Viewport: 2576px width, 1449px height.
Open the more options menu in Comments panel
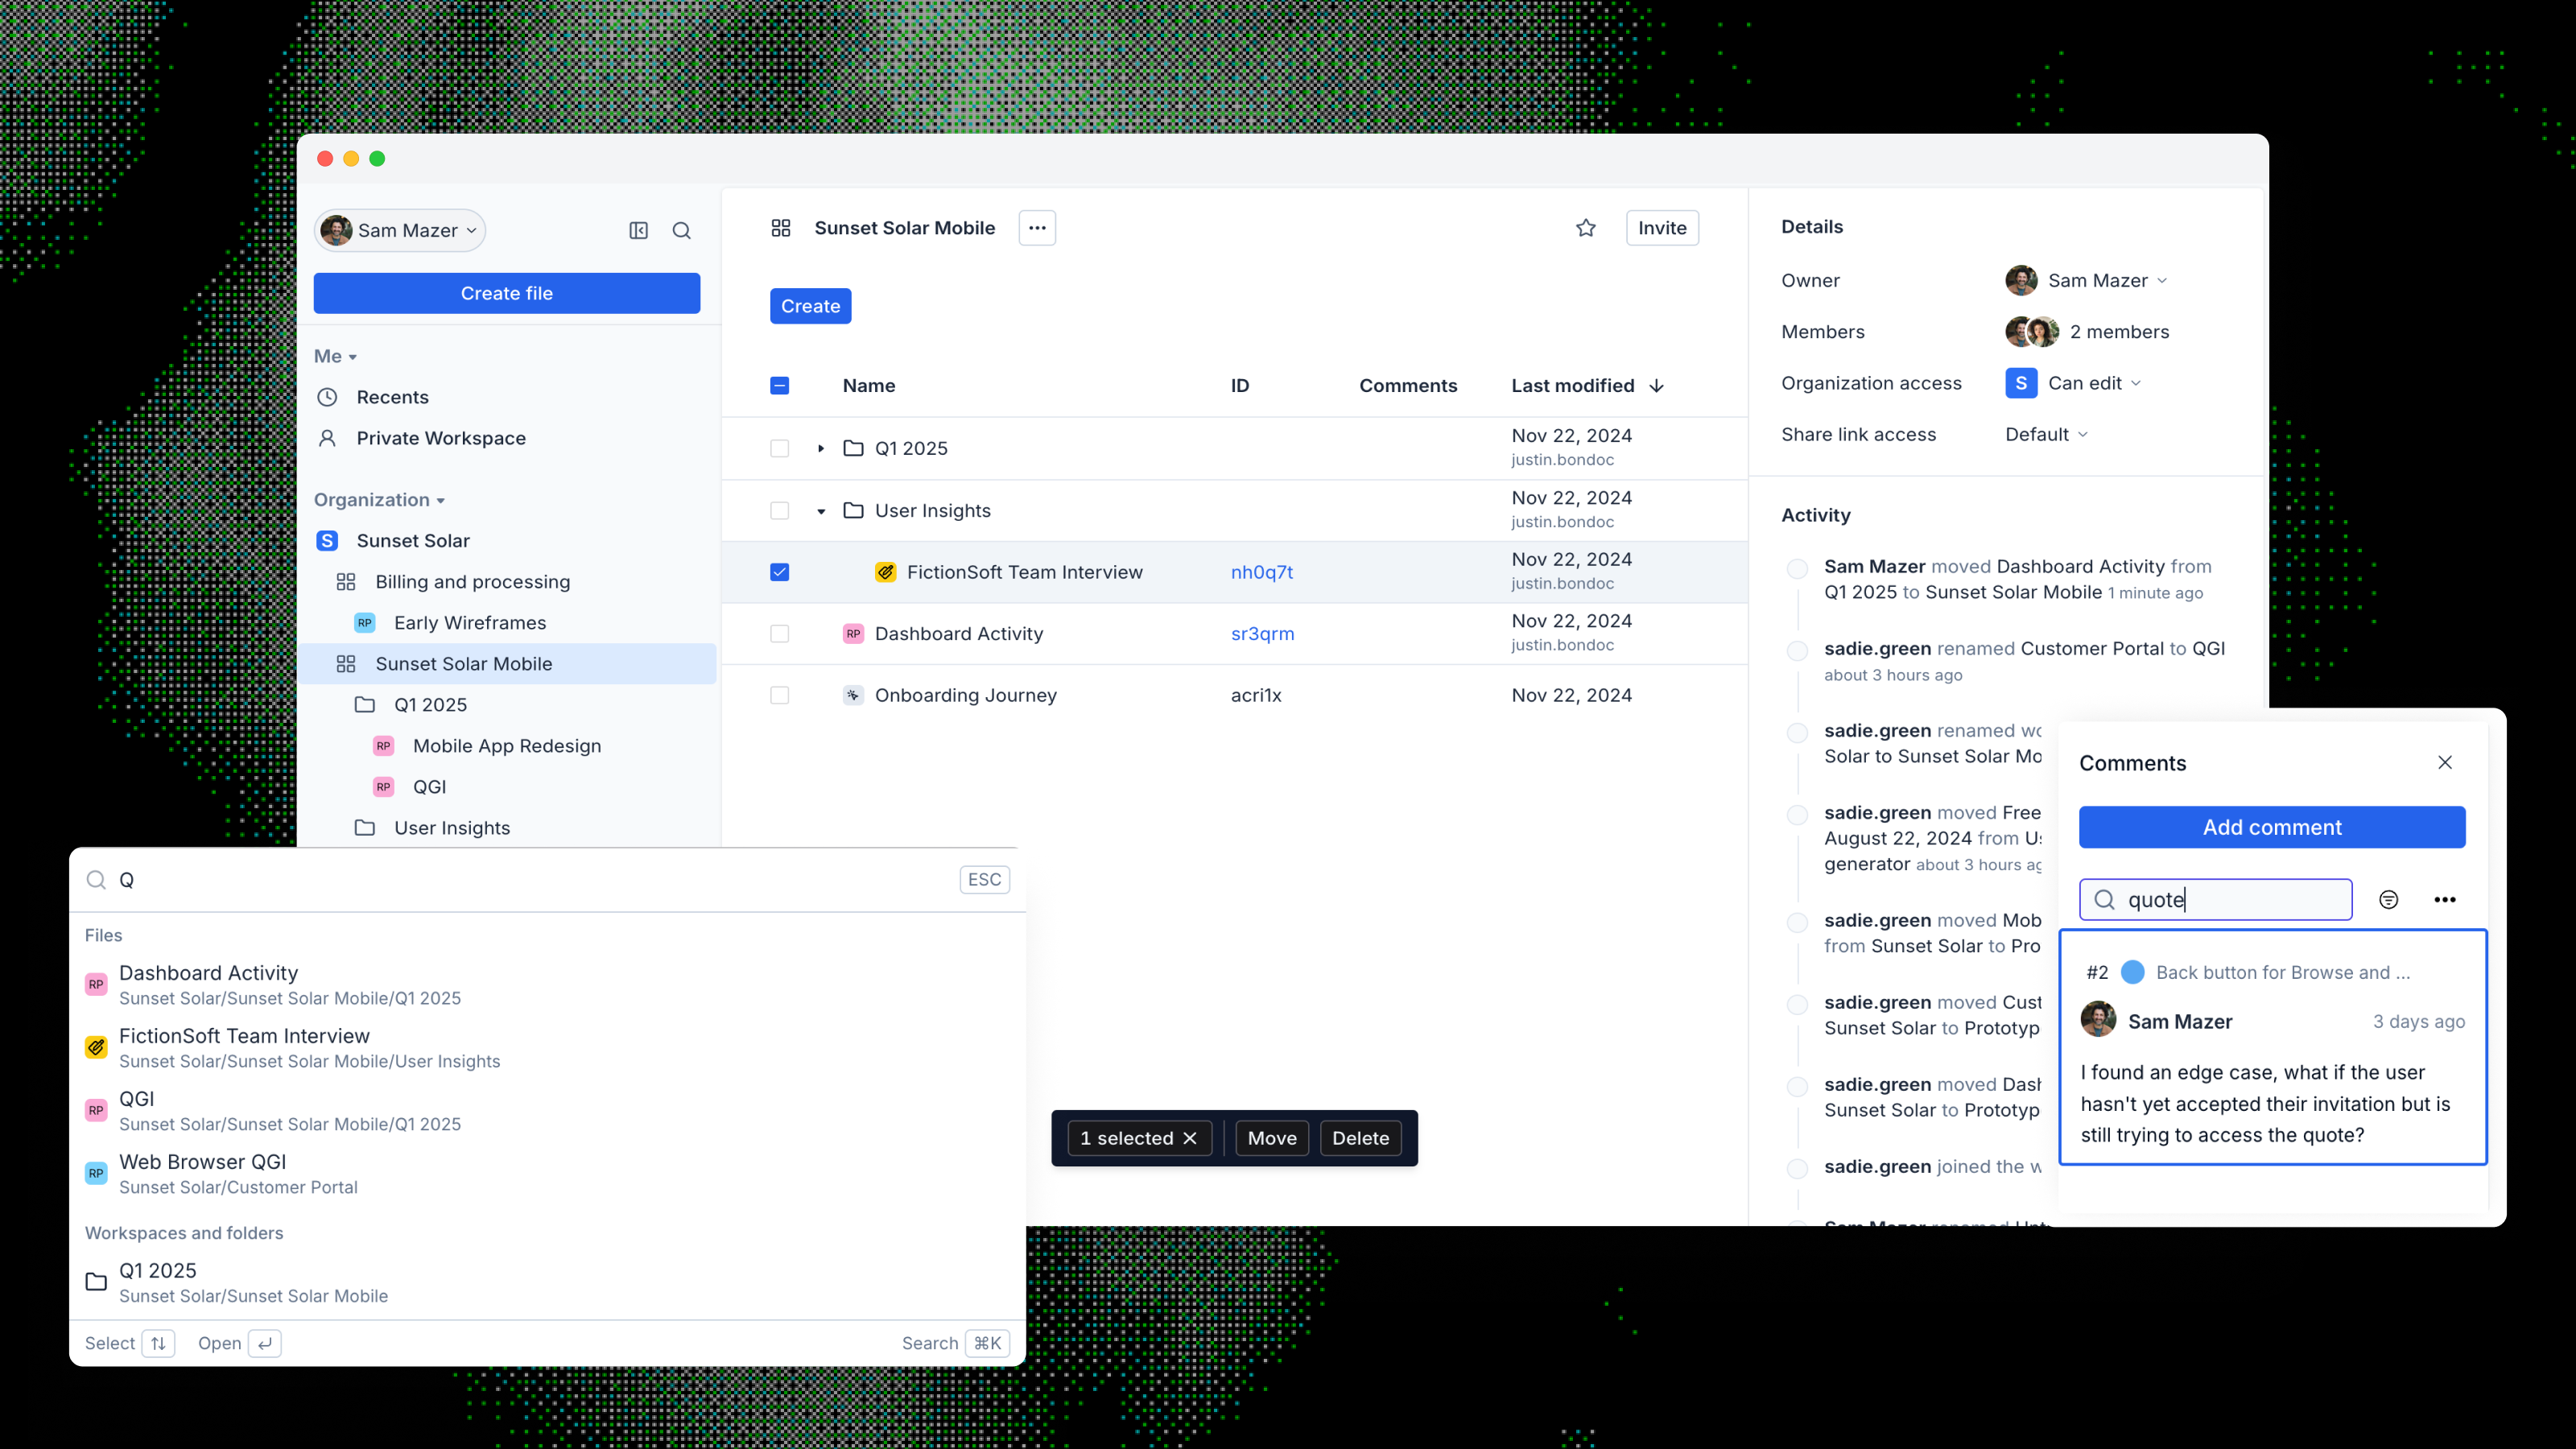[x=2445, y=899]
